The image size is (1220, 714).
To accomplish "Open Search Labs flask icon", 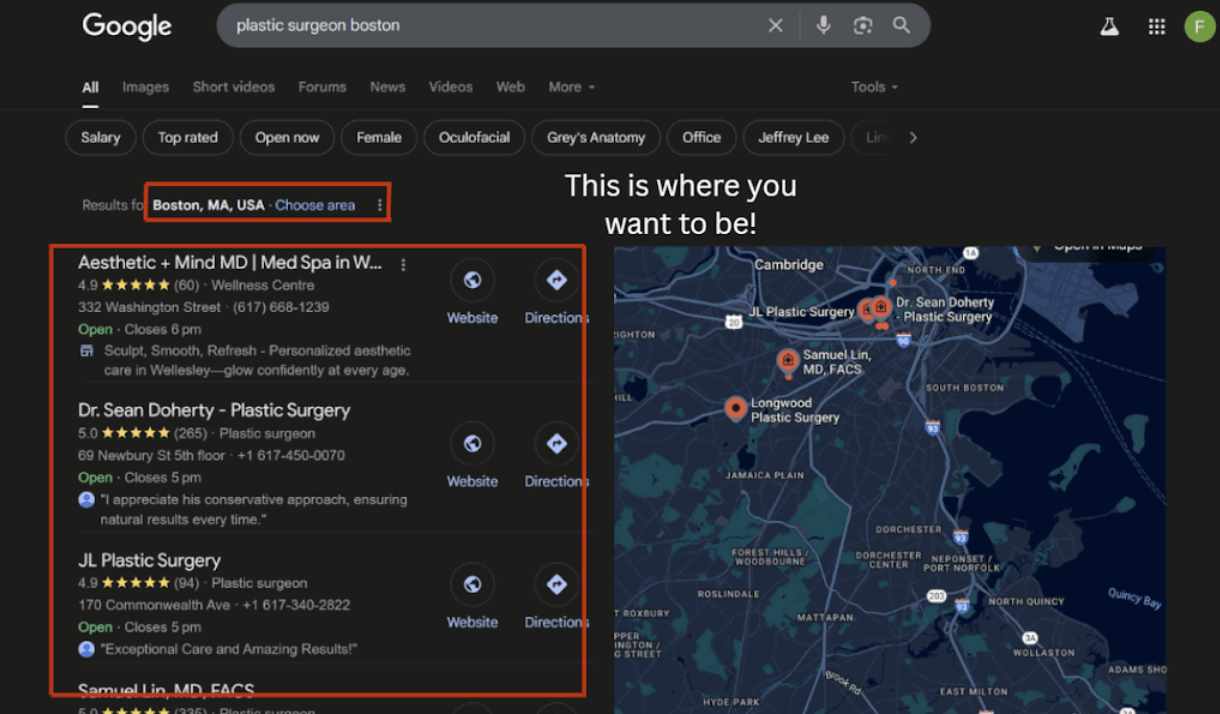I will (1109, 27).
